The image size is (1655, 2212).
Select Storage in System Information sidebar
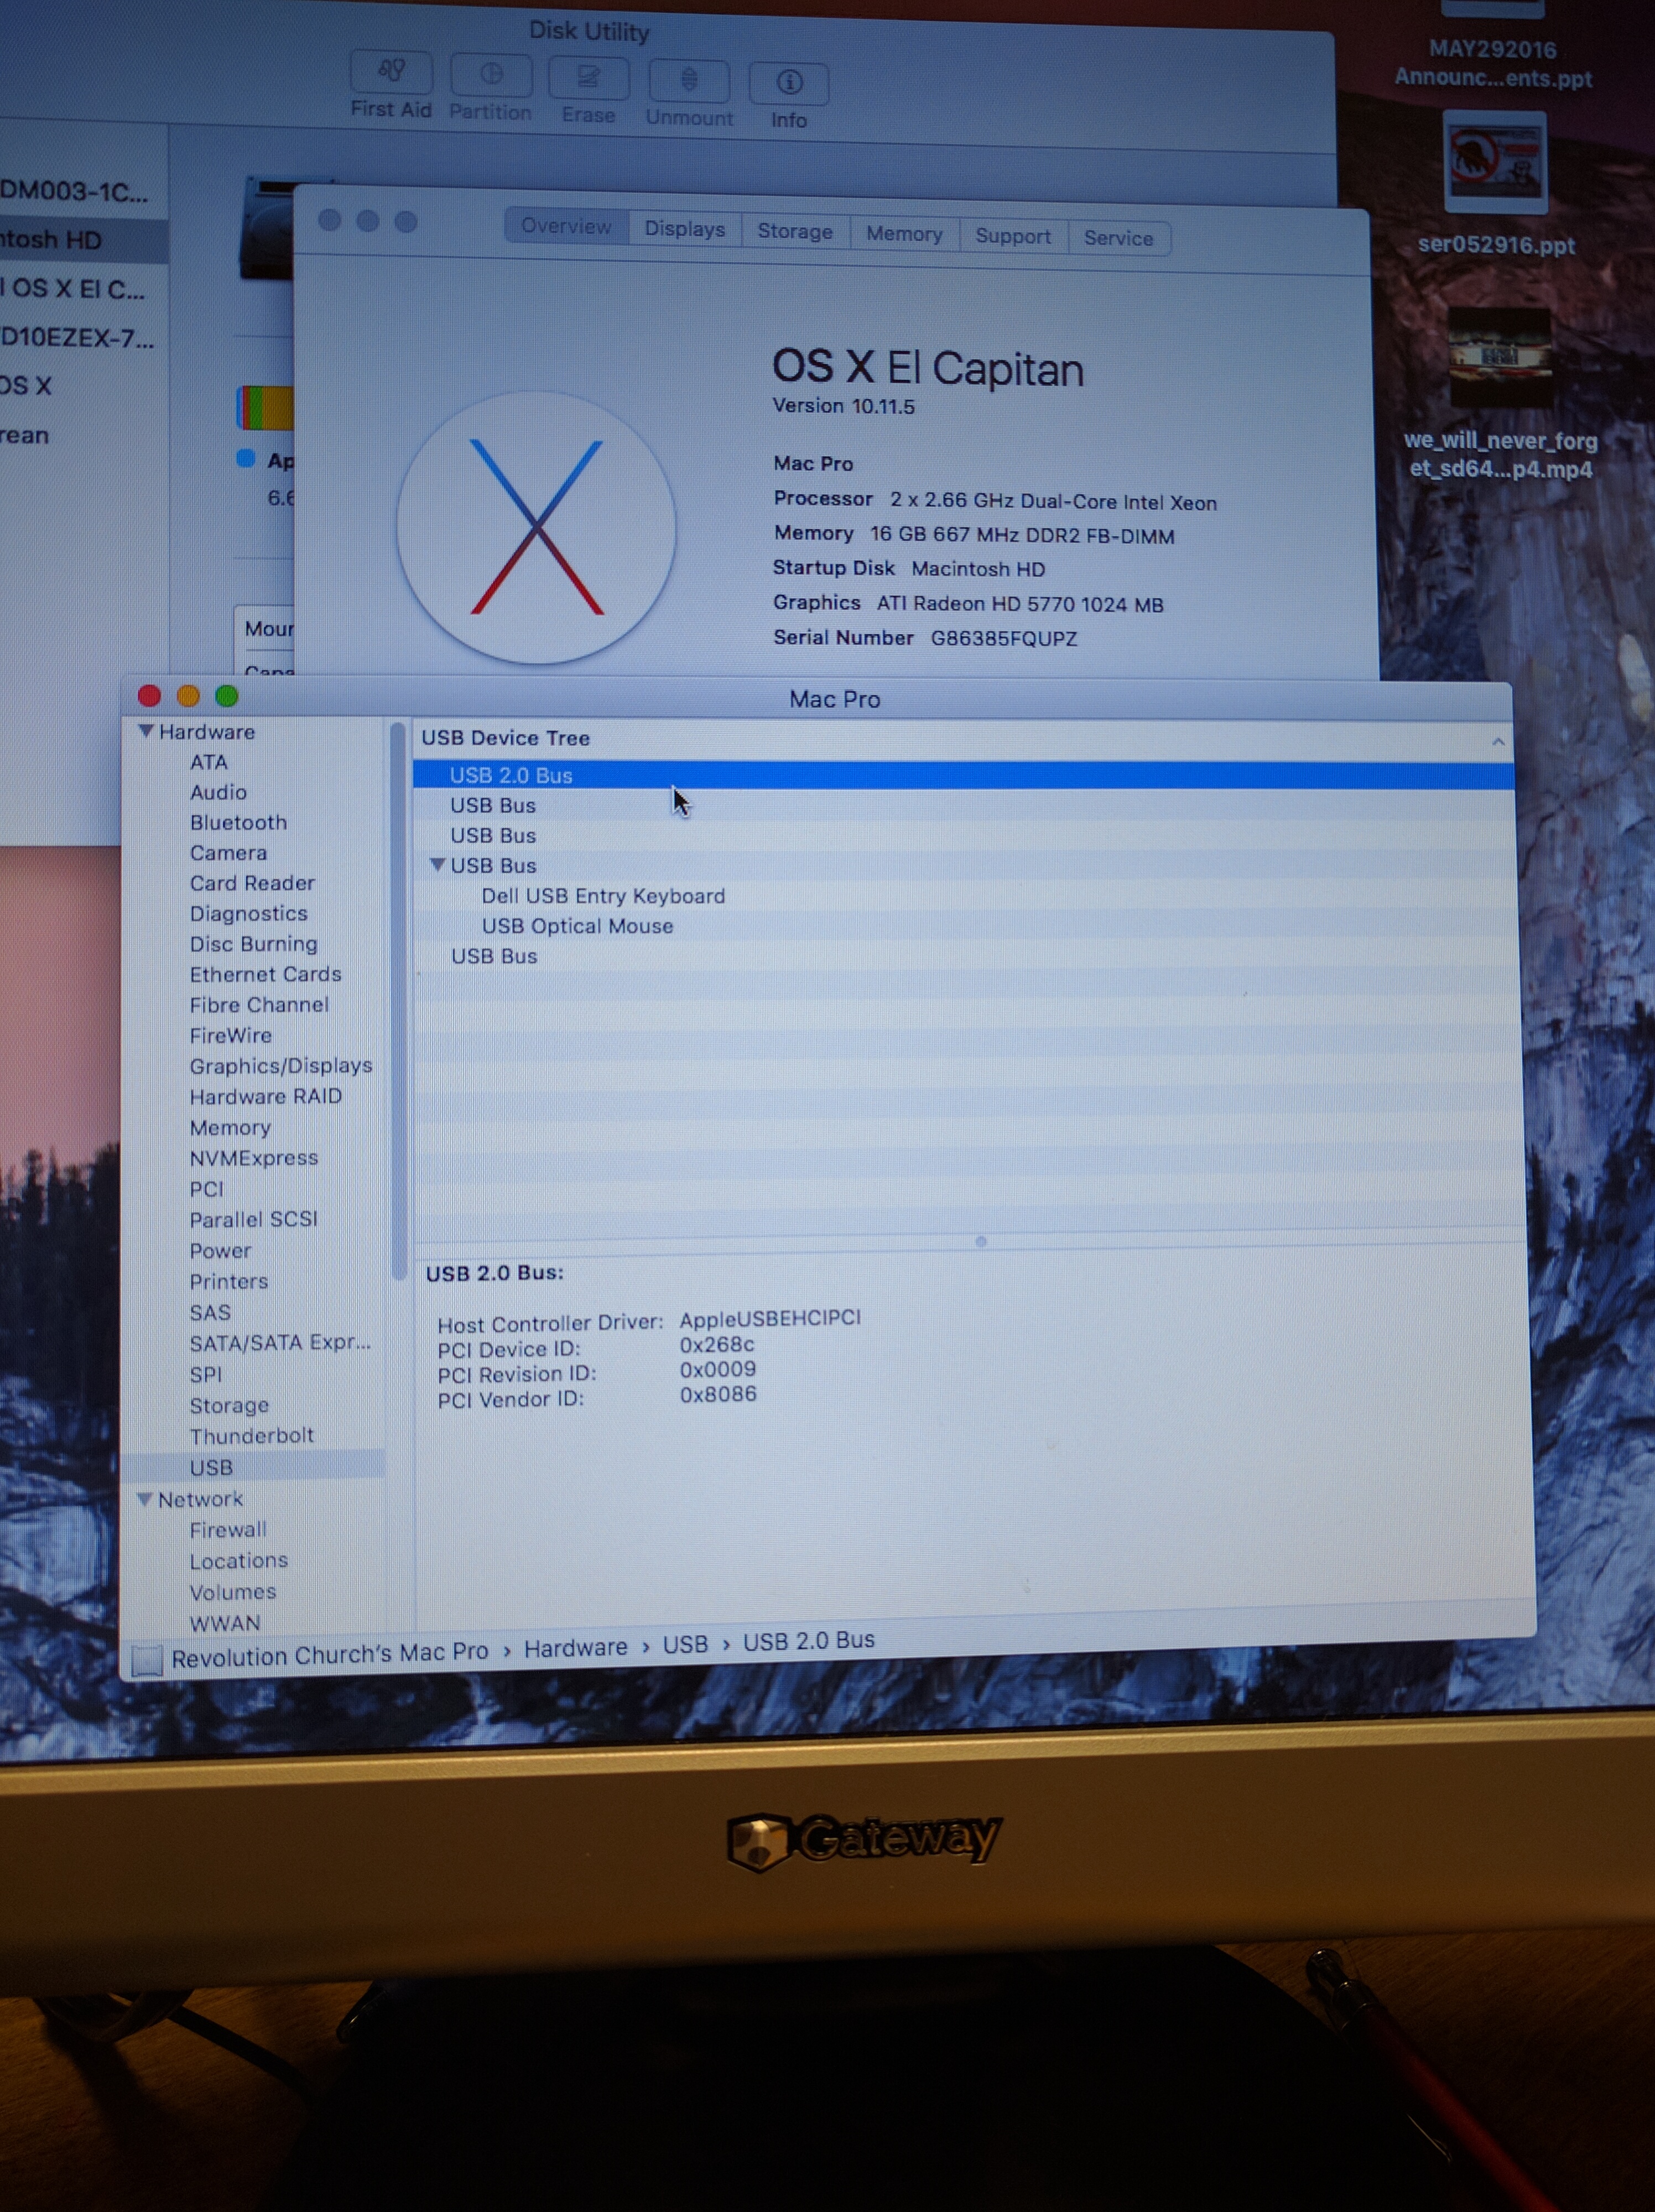click(x=229, y=1405)
